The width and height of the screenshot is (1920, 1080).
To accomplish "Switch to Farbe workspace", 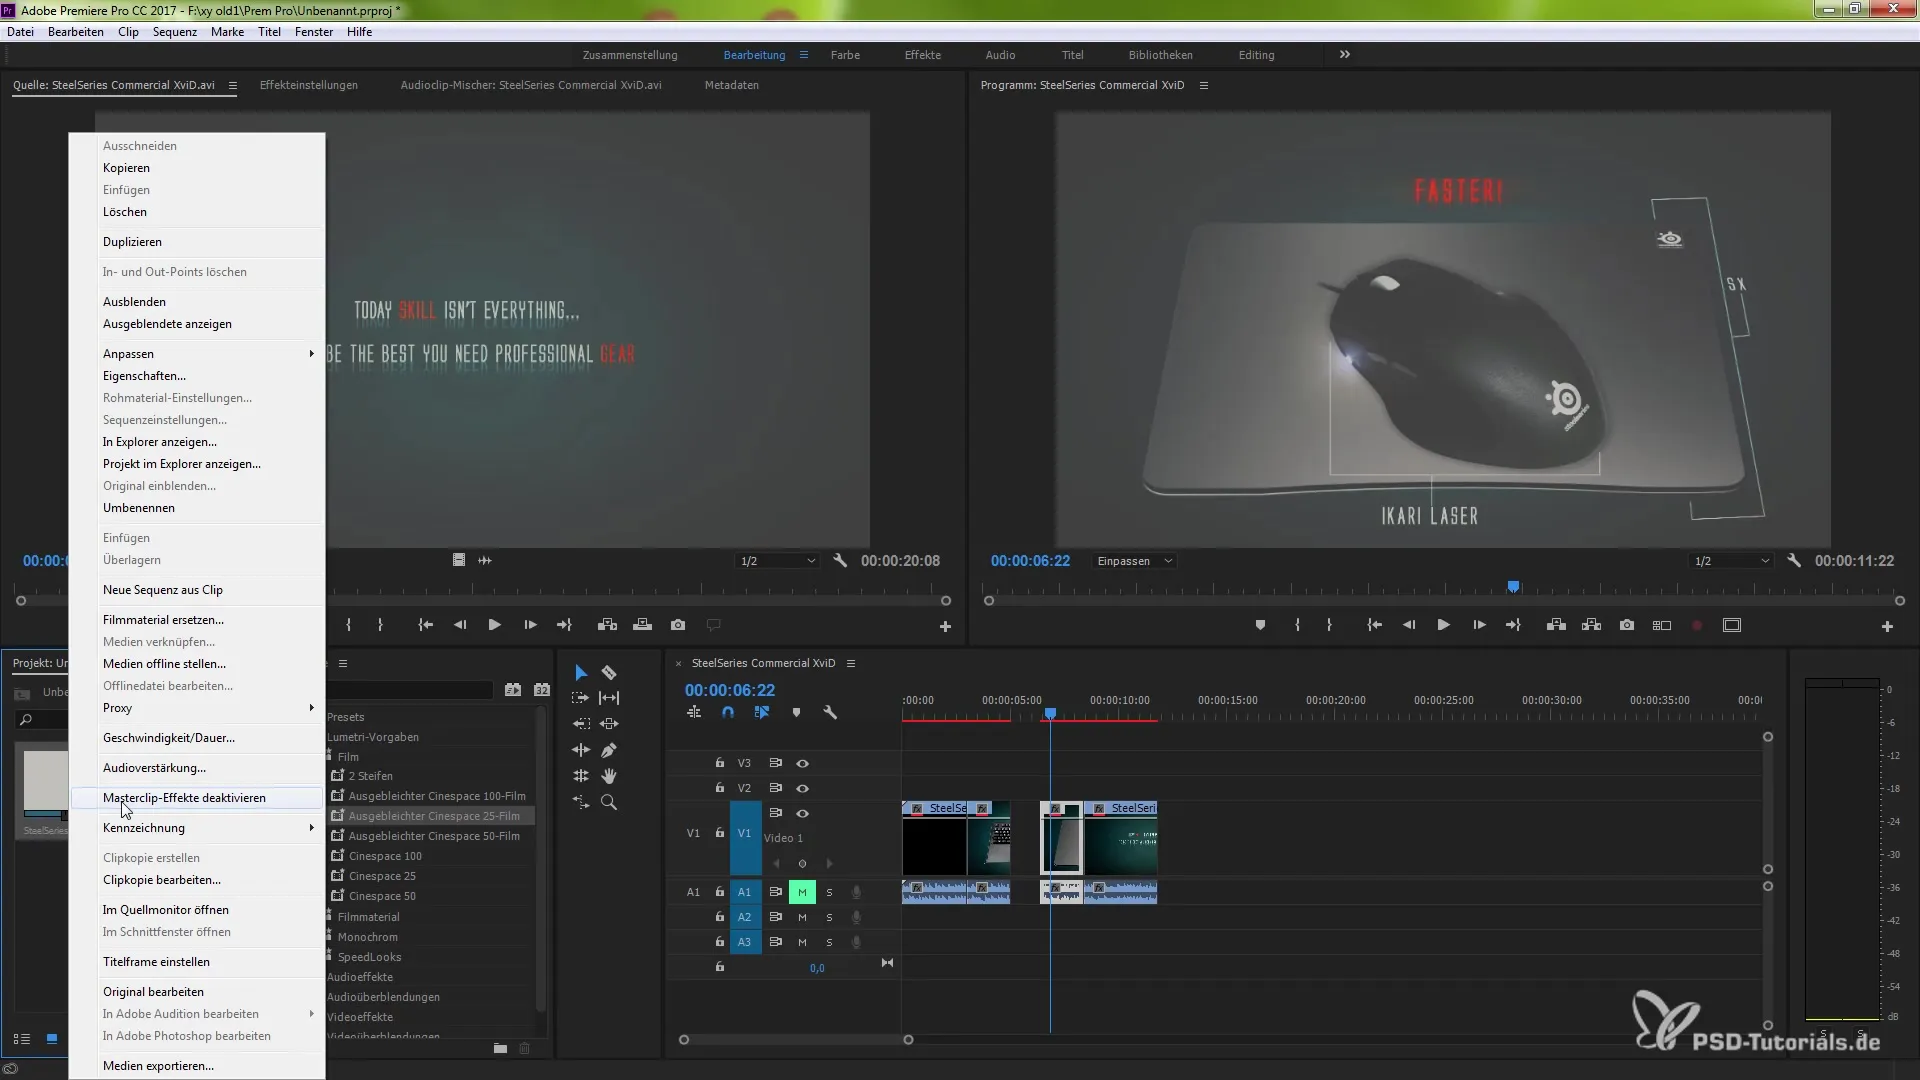I will click(x=845, y=55).
